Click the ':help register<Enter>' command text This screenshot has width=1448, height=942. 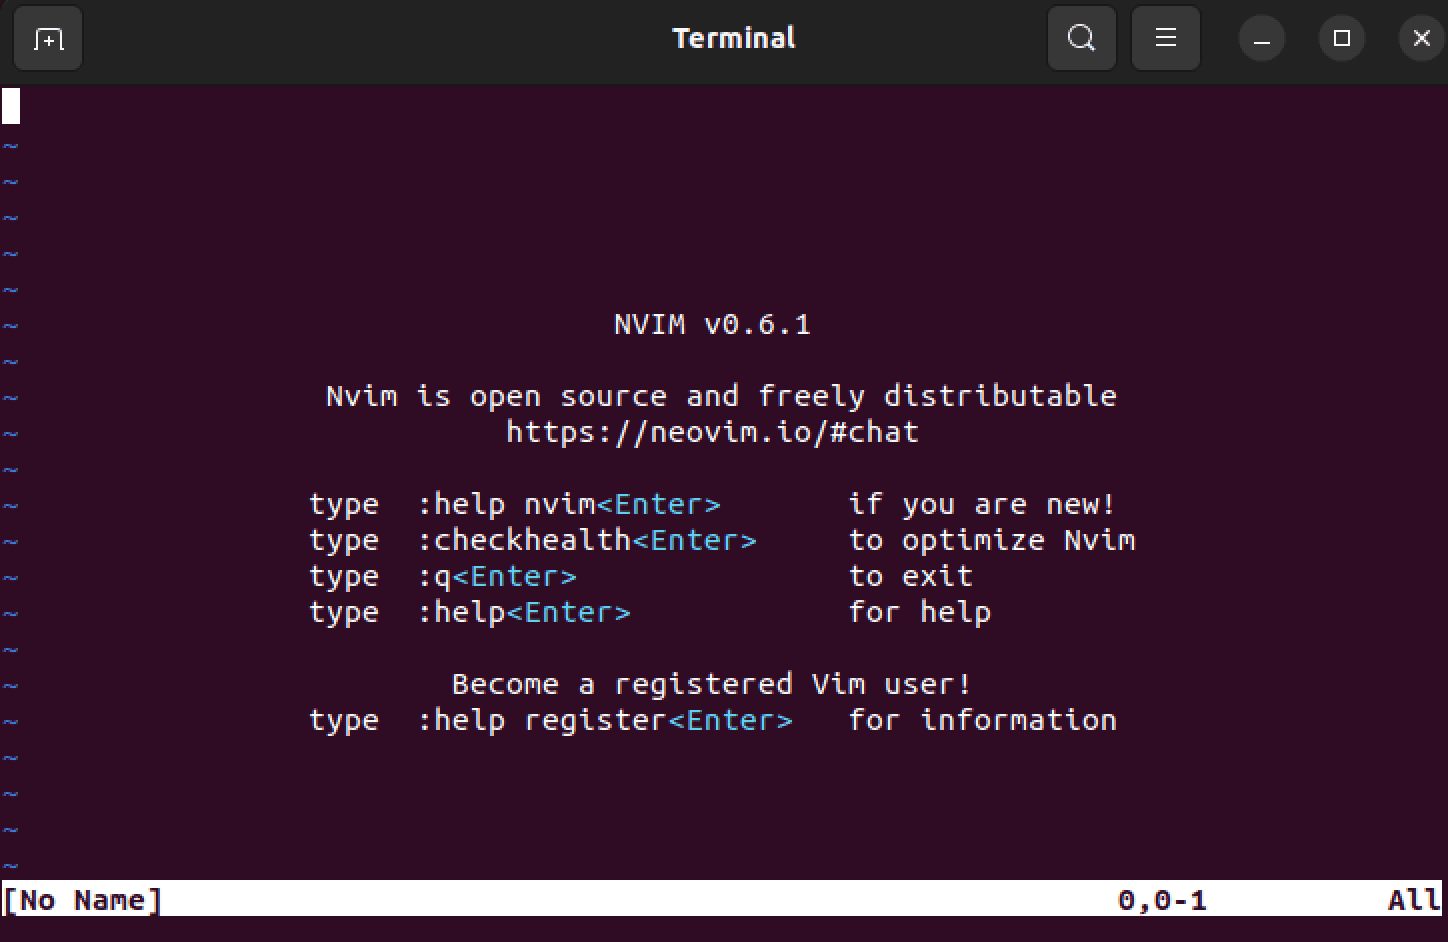[604, 720]
